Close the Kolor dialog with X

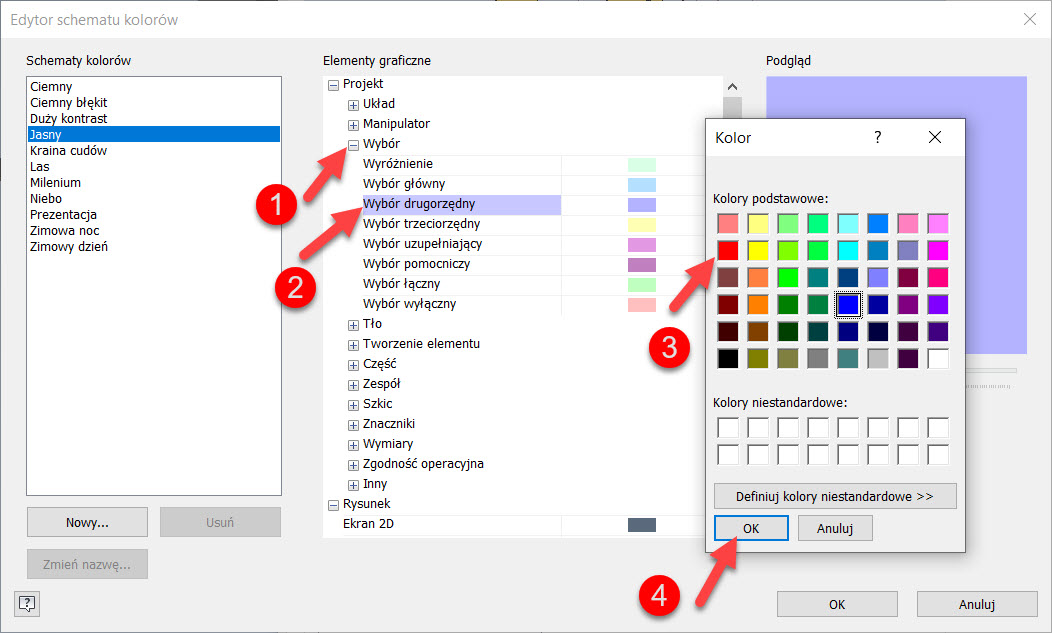(x=934, y=137)
